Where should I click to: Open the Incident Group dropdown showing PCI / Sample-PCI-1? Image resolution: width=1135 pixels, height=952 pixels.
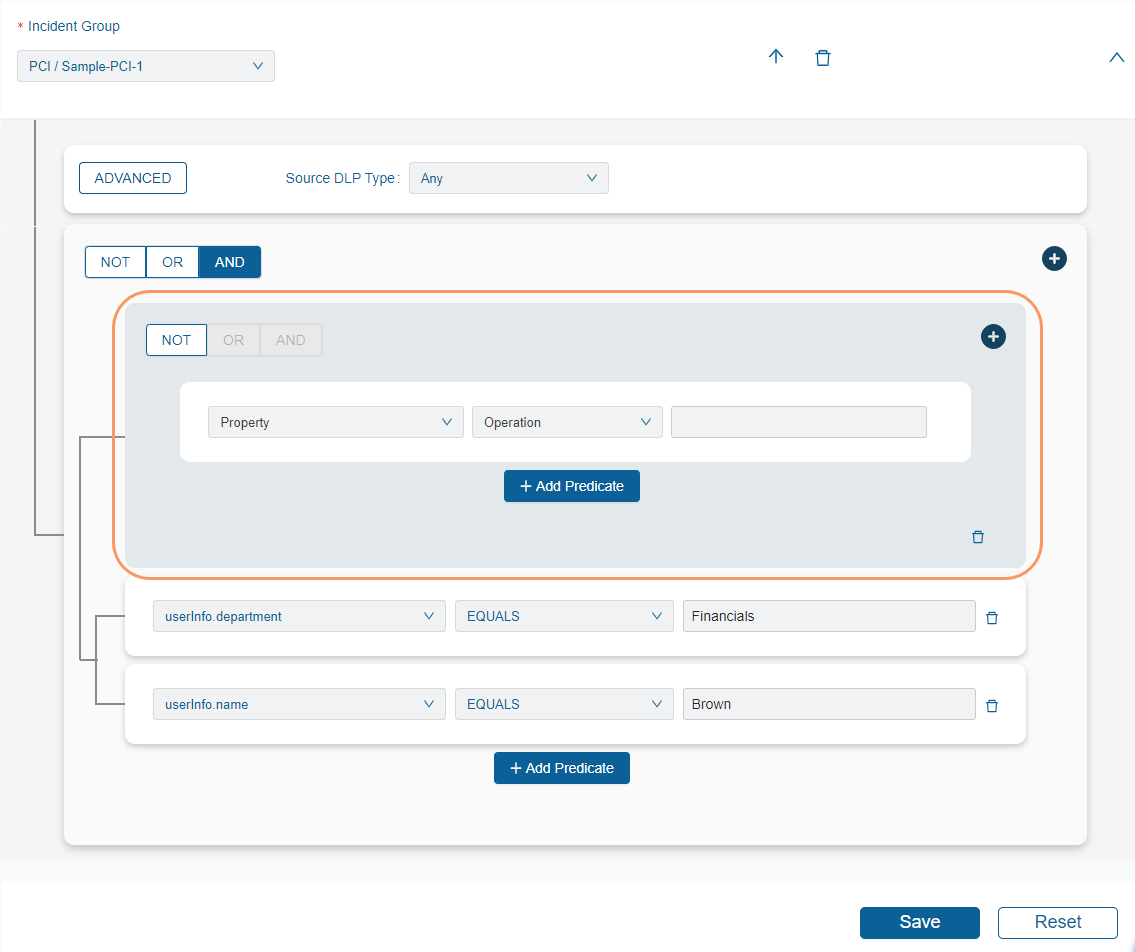click(x=145, y=65)
